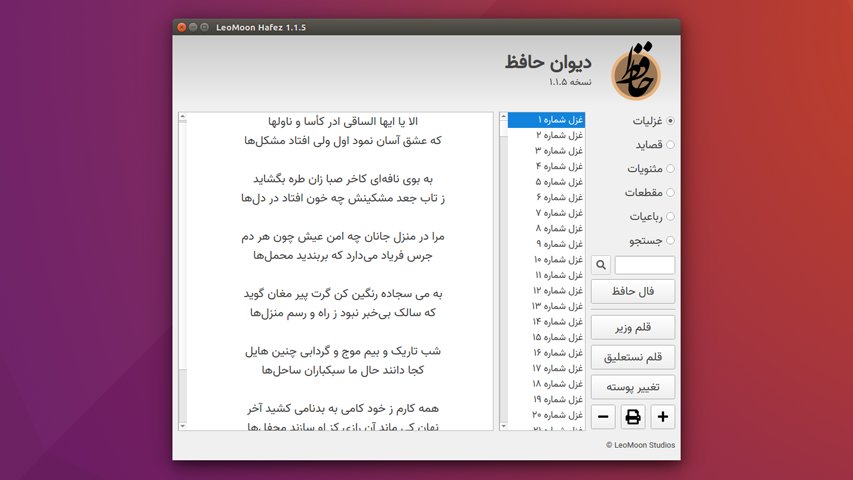
Task: Select غزل شماره ۱۸ in the list
Action: (x=546, y=384)
